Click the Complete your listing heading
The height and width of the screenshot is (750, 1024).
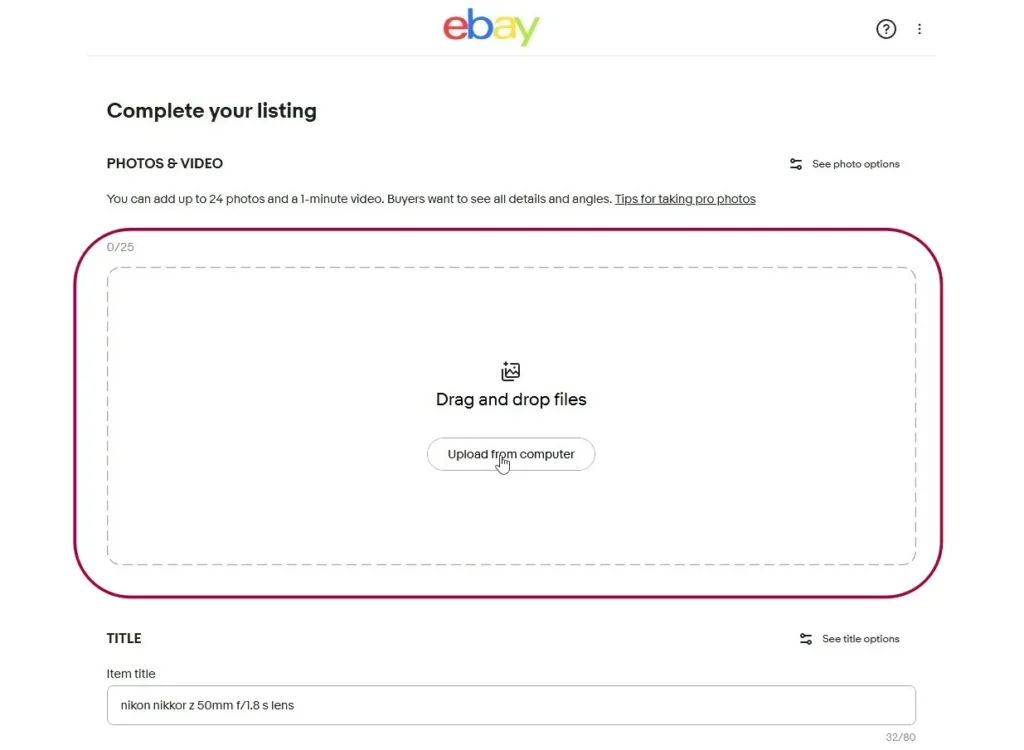tap(212, 111)
